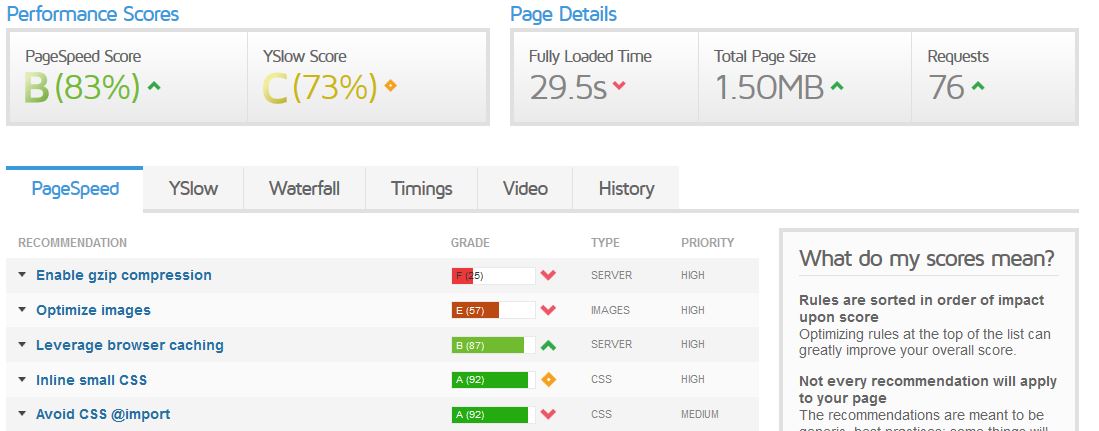Open the History tab
The image size is (1099, 431).
(626, 189)
